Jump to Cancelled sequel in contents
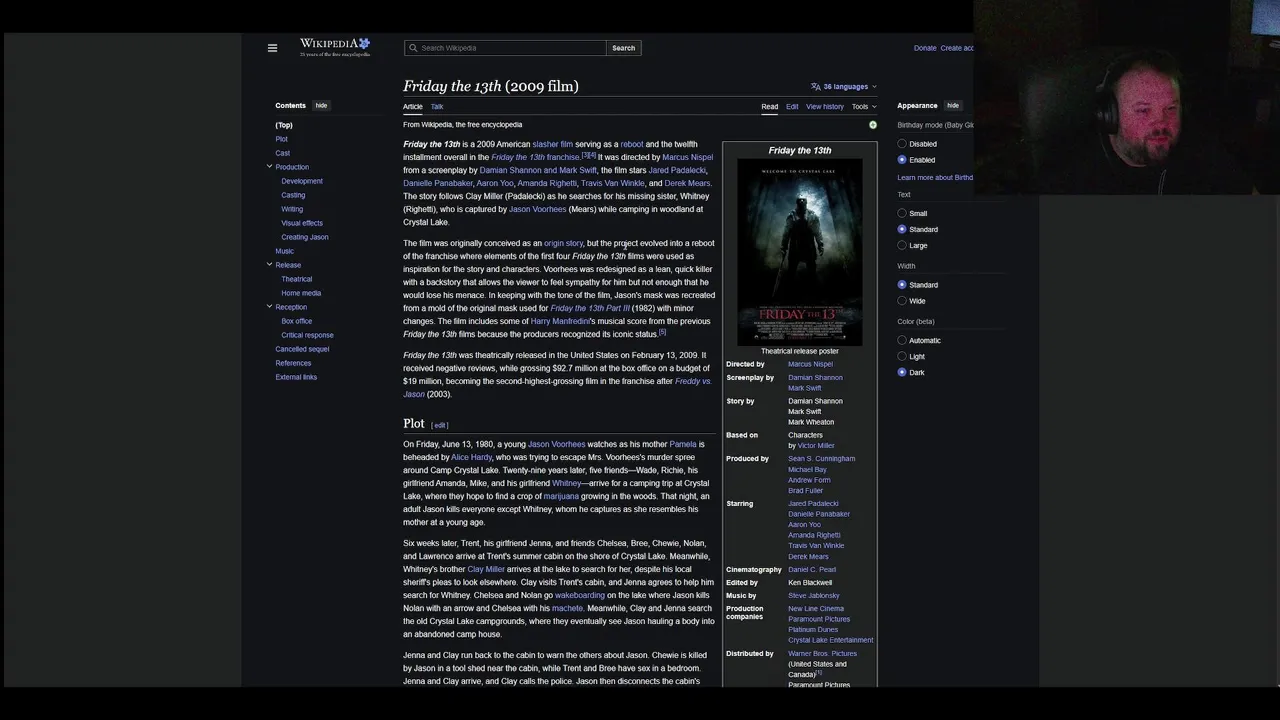The image size is (1280, 720). pos(302,349)
